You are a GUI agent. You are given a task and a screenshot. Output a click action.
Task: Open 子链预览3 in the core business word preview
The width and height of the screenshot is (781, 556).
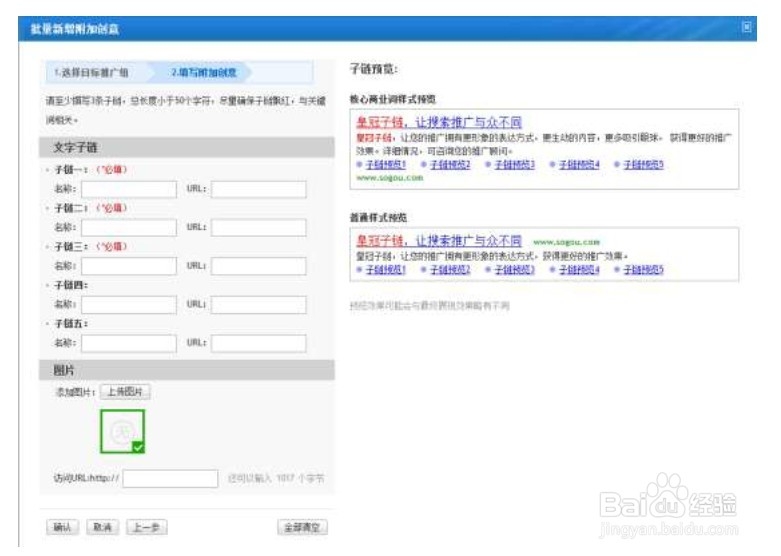click(x=515, y=164)
